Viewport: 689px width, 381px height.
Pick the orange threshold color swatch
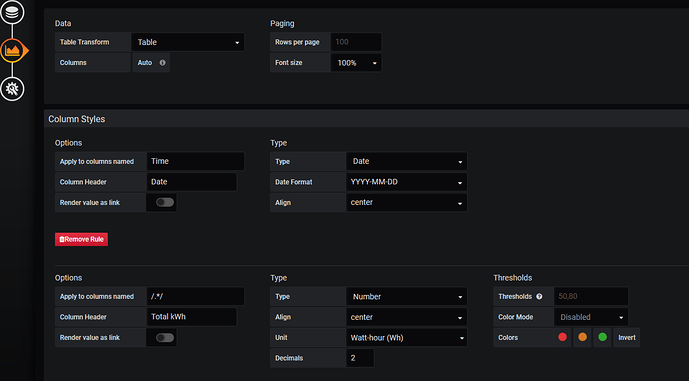tap(582, 337)
